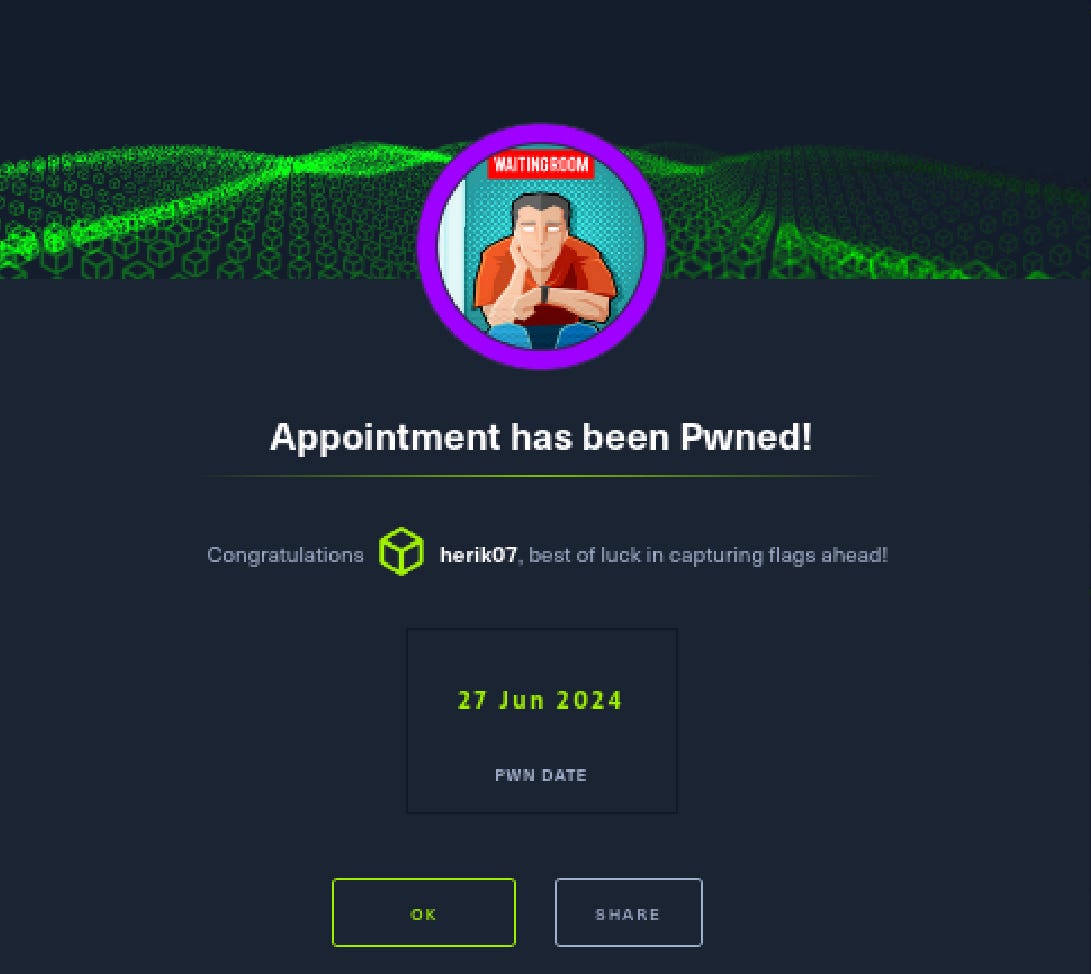The height and width of the screenshot is (974, 1091).
Task: Click the green divider line under heading
Action: 541,476
